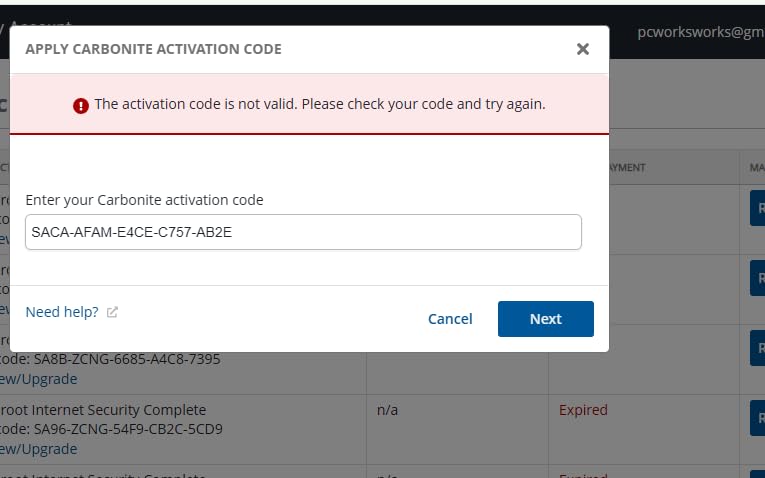
Task: Click Renew/Upgrade under keycode SA8B-ZCNG-6685-A4C8-7395
Action: pos(38,379)
